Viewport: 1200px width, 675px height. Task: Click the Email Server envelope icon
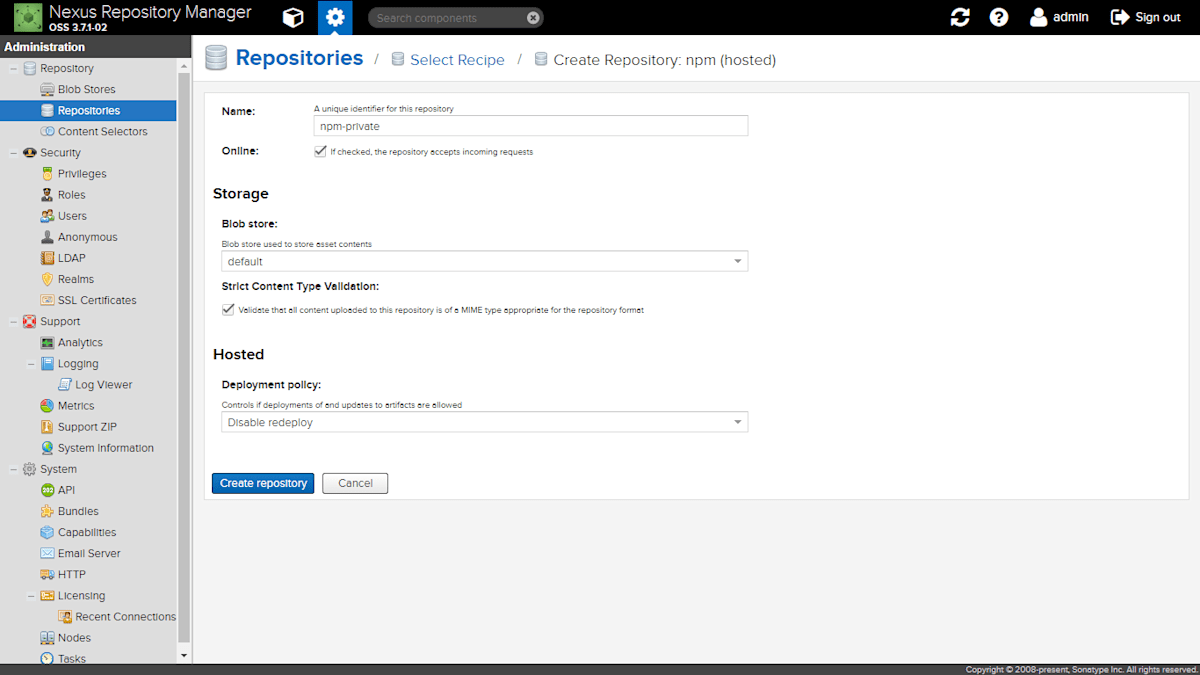tap(47, 553)
